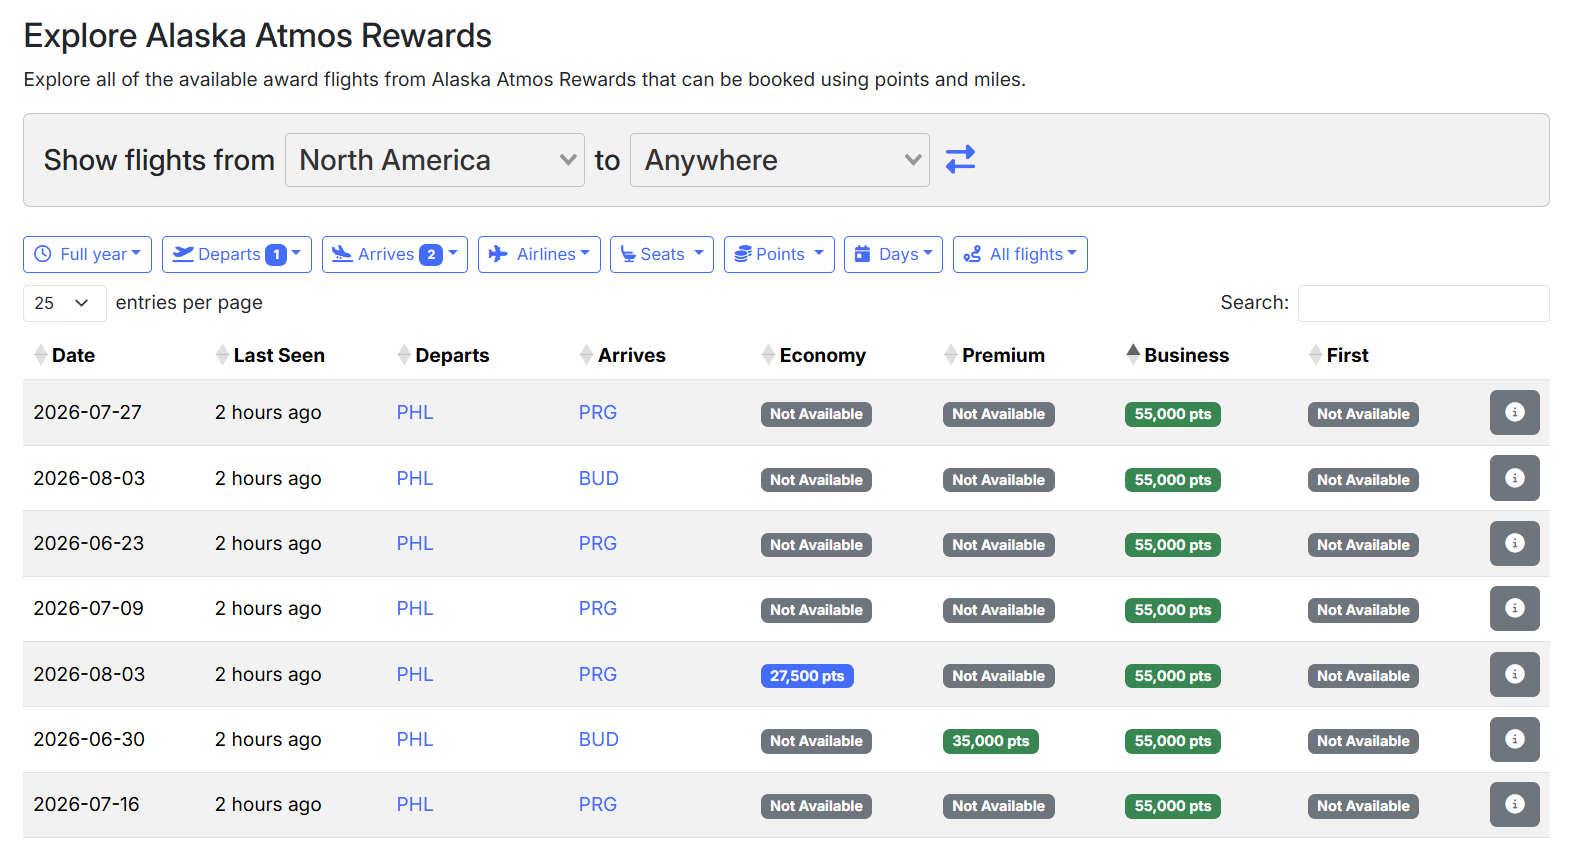Screen dimensions: 1573x841
Task: Open the North America origin dropdown
Action: (435, 160)
